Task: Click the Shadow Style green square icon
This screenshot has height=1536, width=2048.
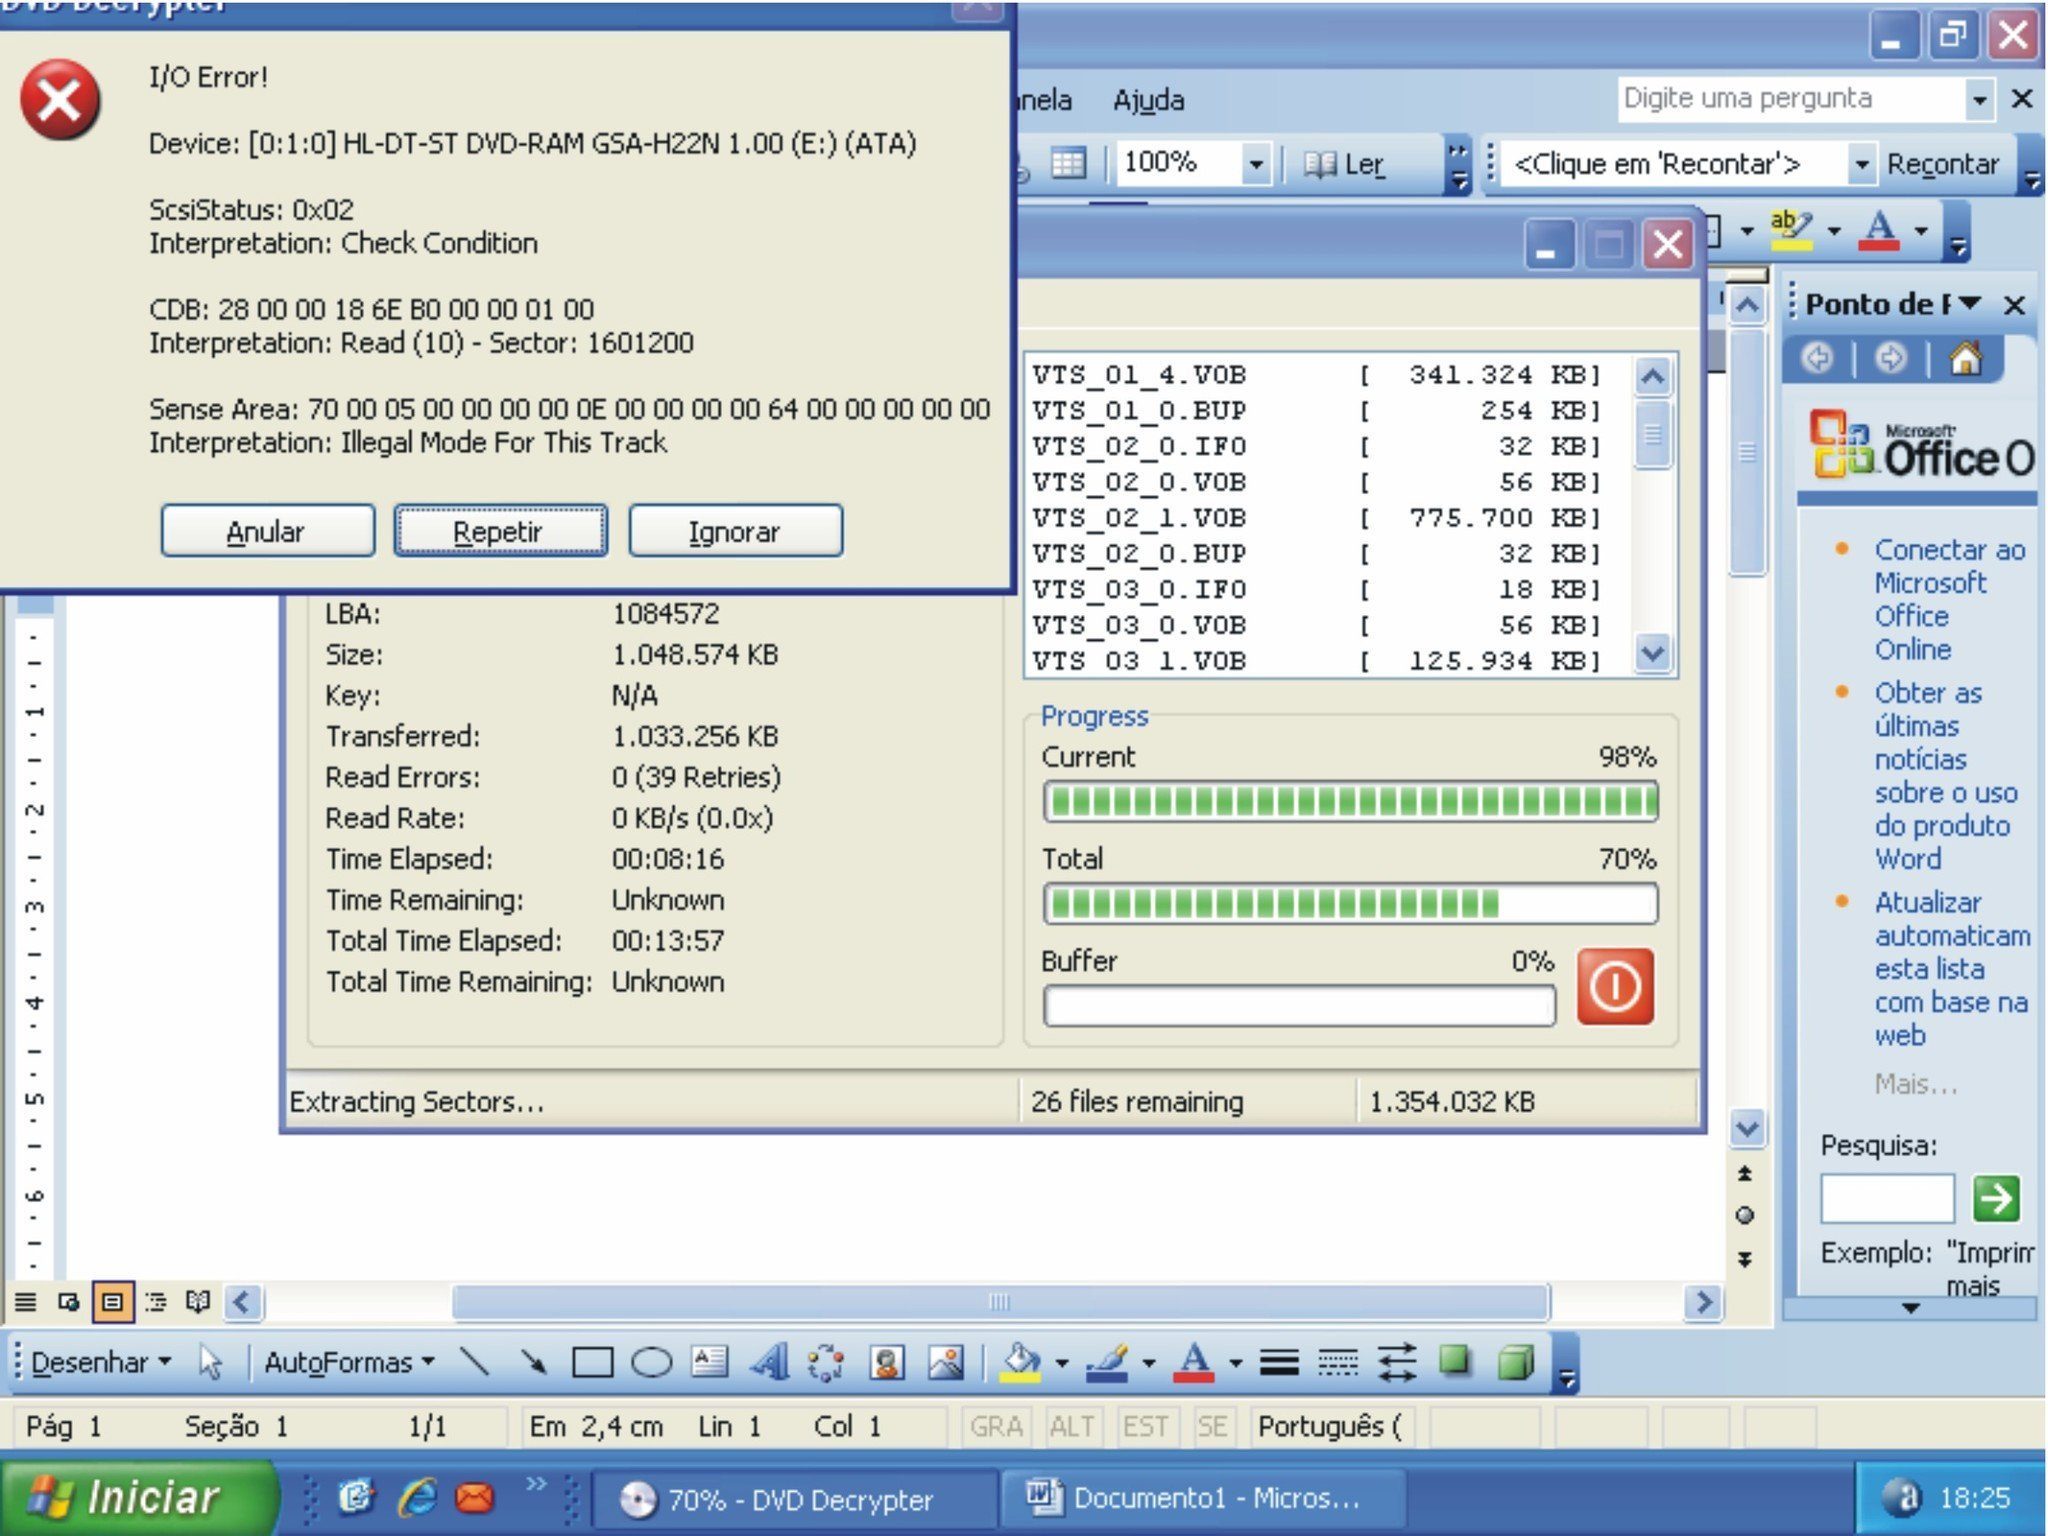Action: 1455,1362
